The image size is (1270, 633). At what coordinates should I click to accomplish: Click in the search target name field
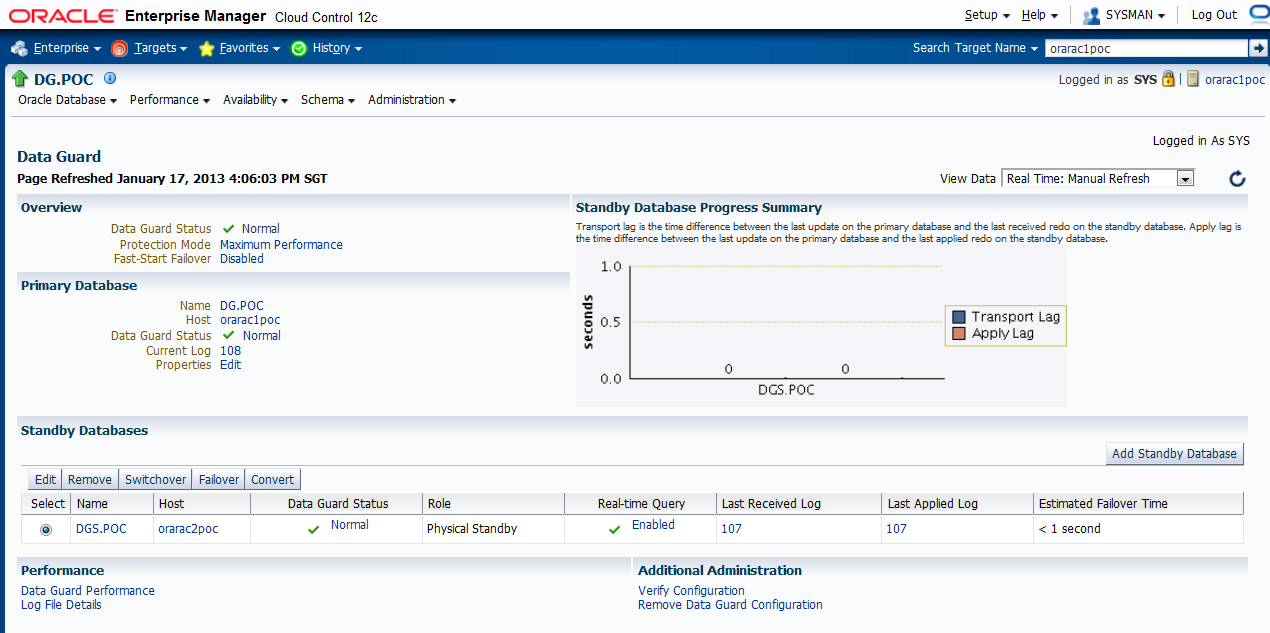1146,48
